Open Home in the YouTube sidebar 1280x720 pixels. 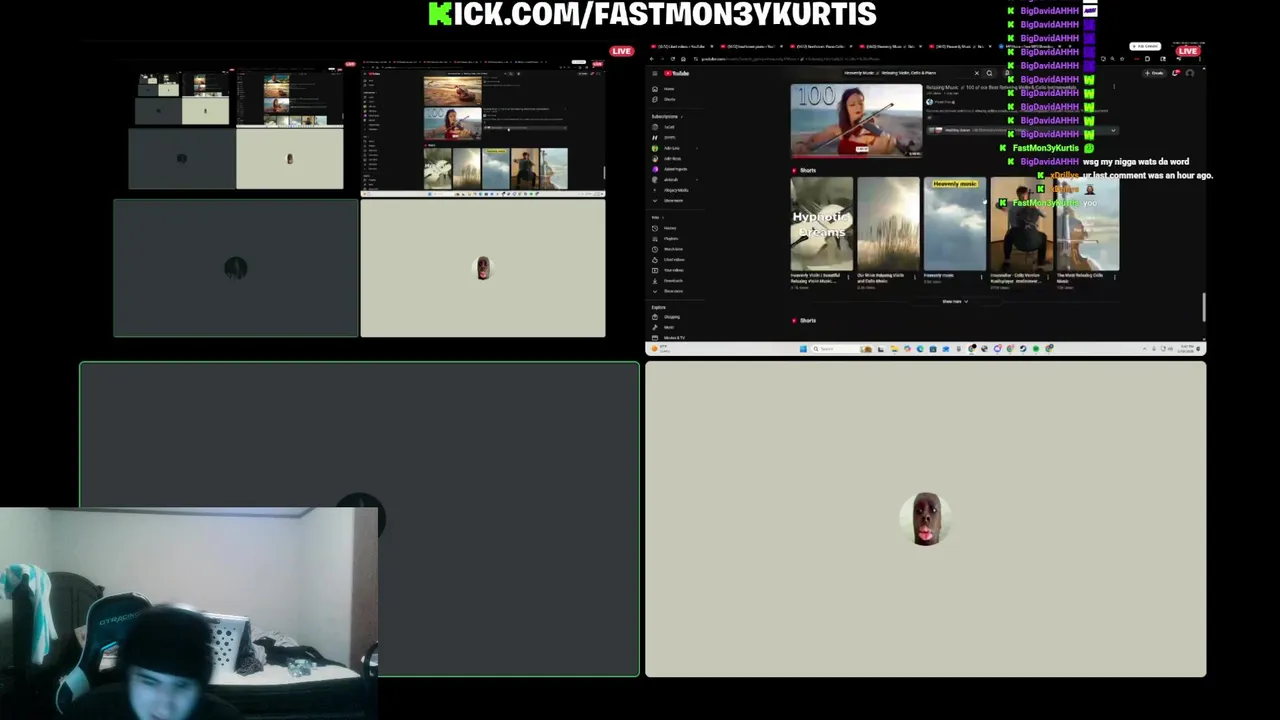click(x=665, y=89)
